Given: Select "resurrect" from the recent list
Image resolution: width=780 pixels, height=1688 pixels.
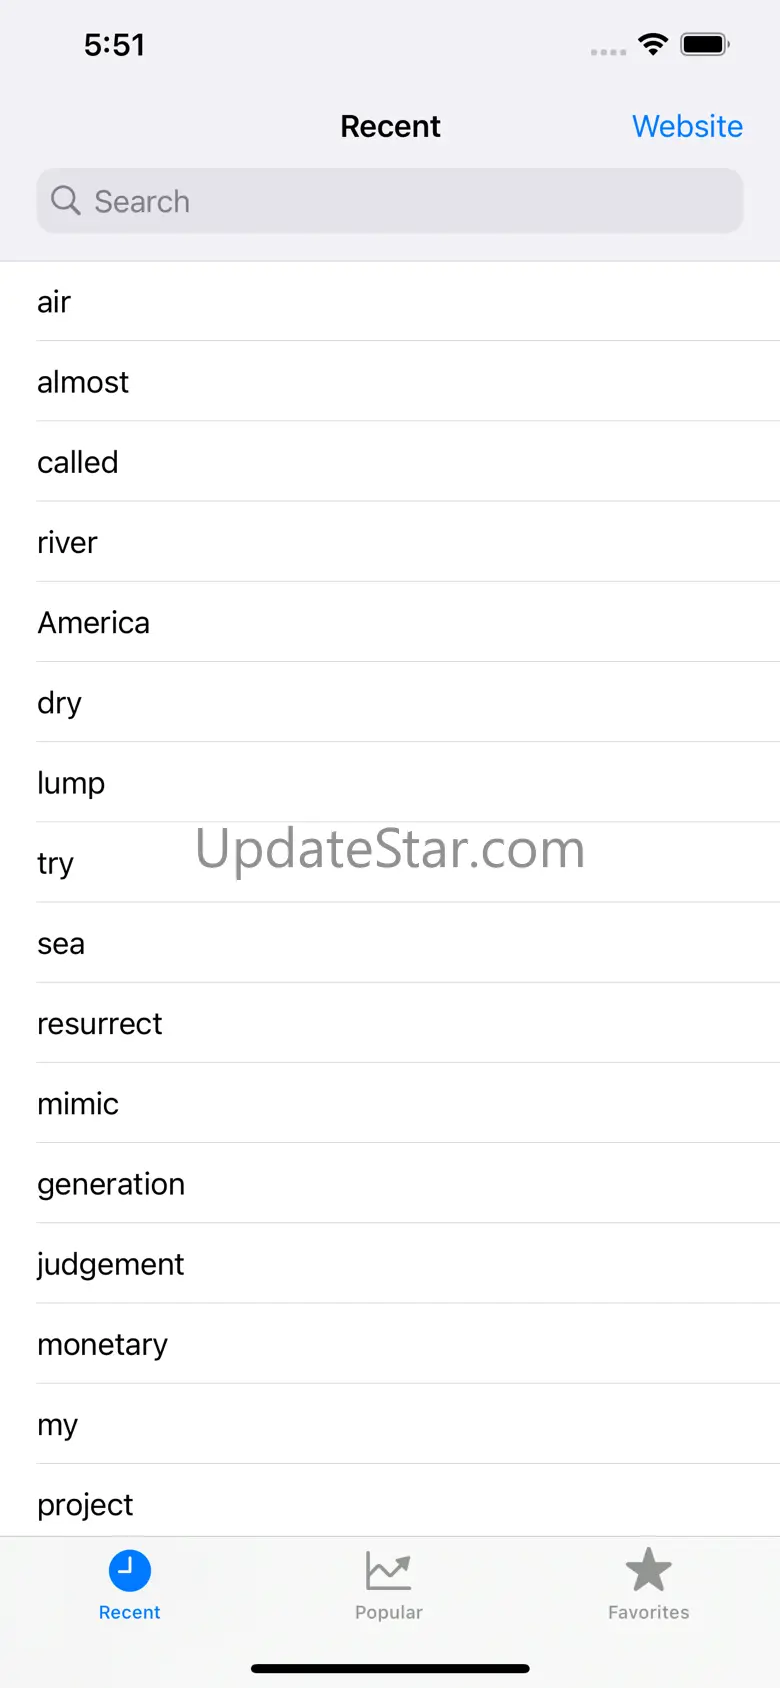Looking at the screenshot, I should click(100, 1023).
